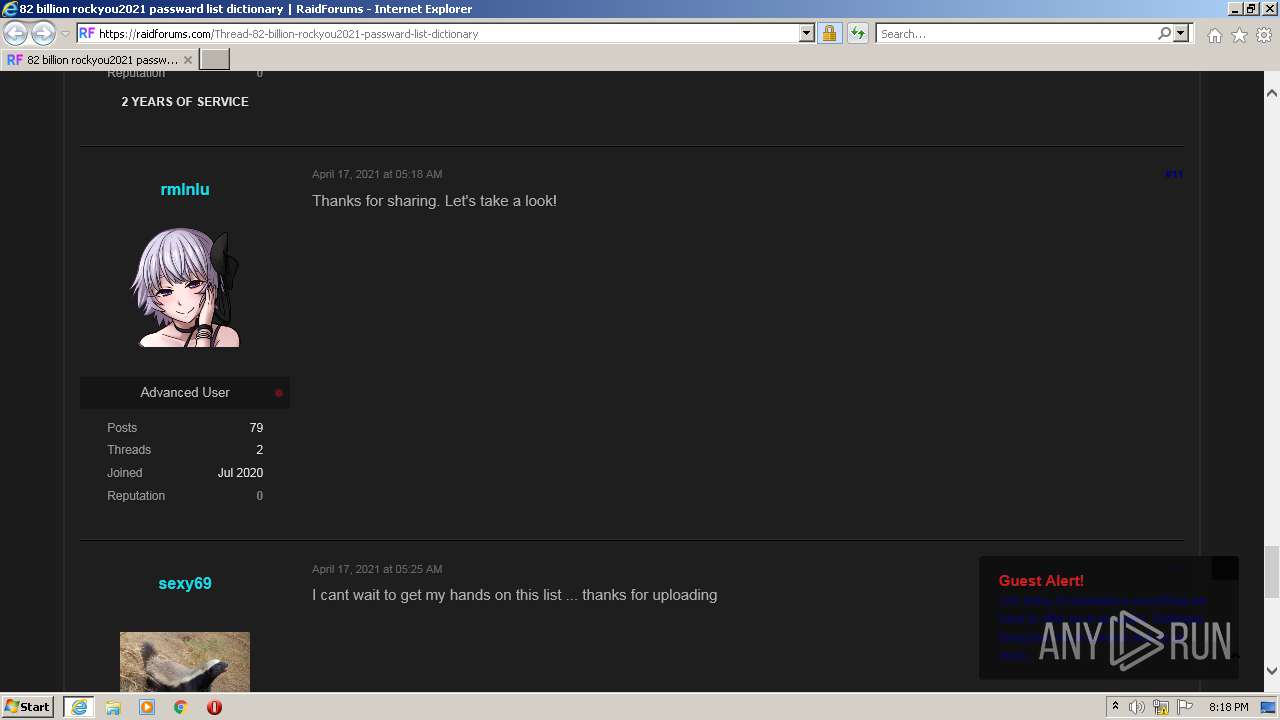The image size is (1280, 720).
Task: Click the April 17, 2021 at 05:18 AM timestamp
Action: (x=377, y=174)
